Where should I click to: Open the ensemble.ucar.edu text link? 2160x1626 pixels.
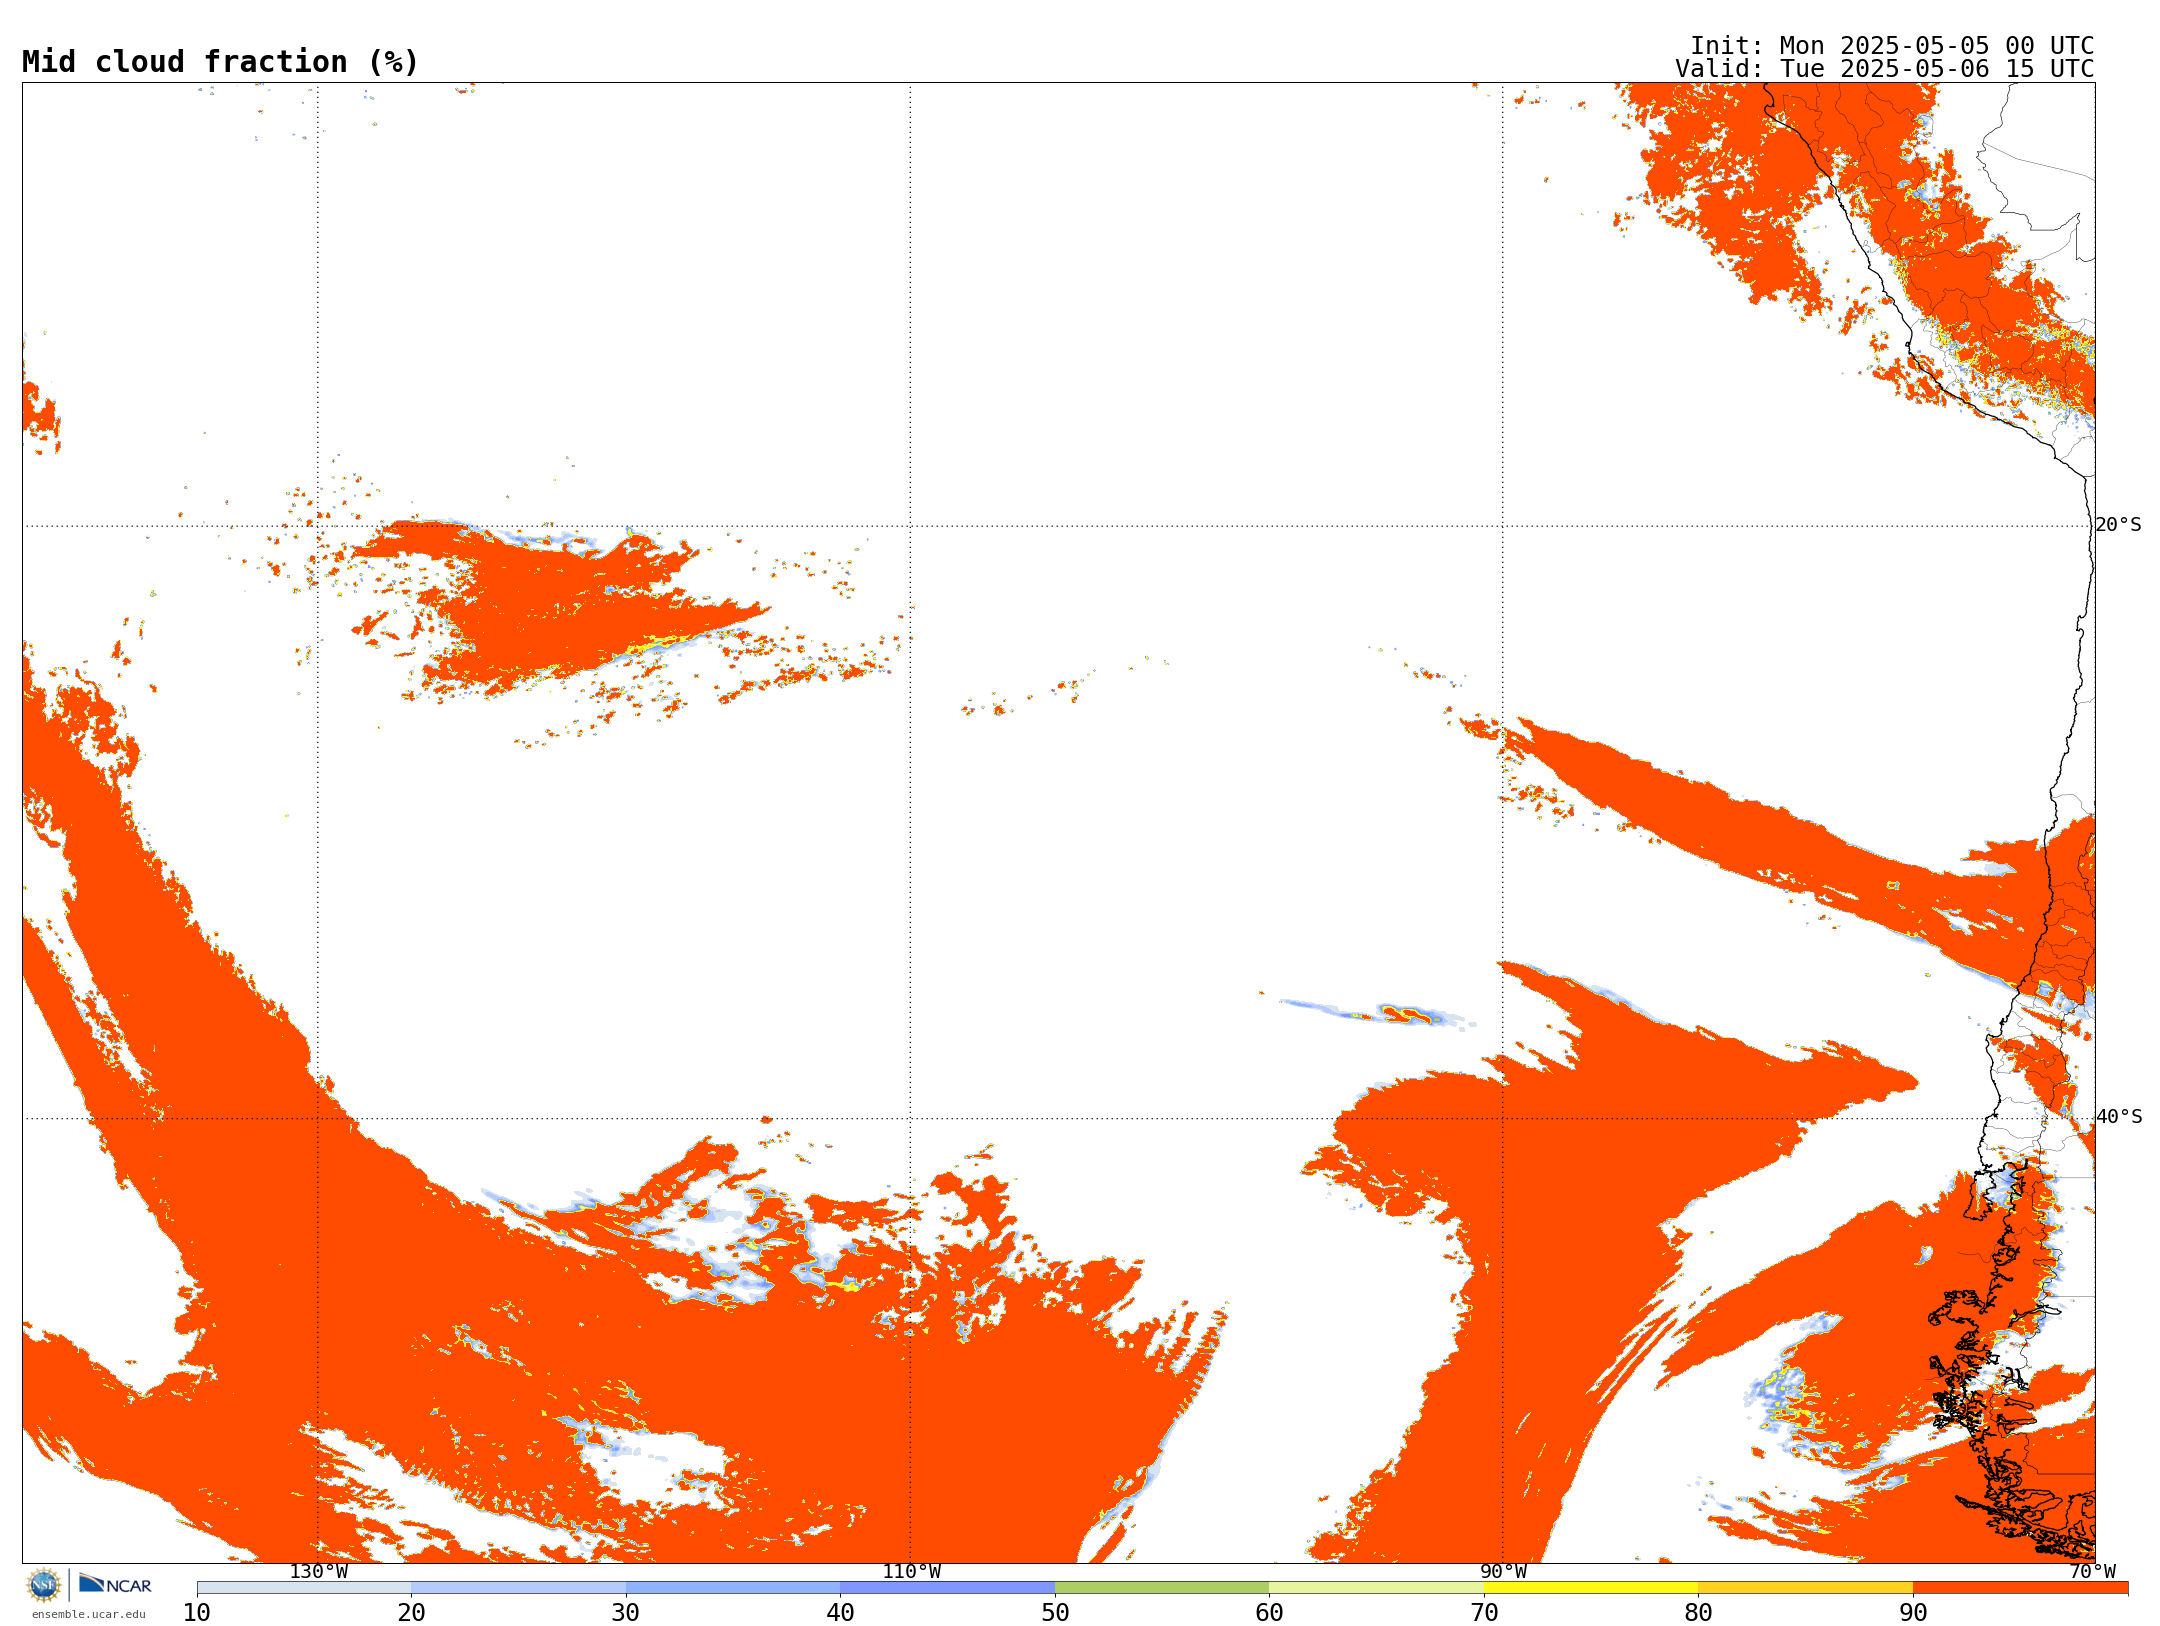(89, 1614)
